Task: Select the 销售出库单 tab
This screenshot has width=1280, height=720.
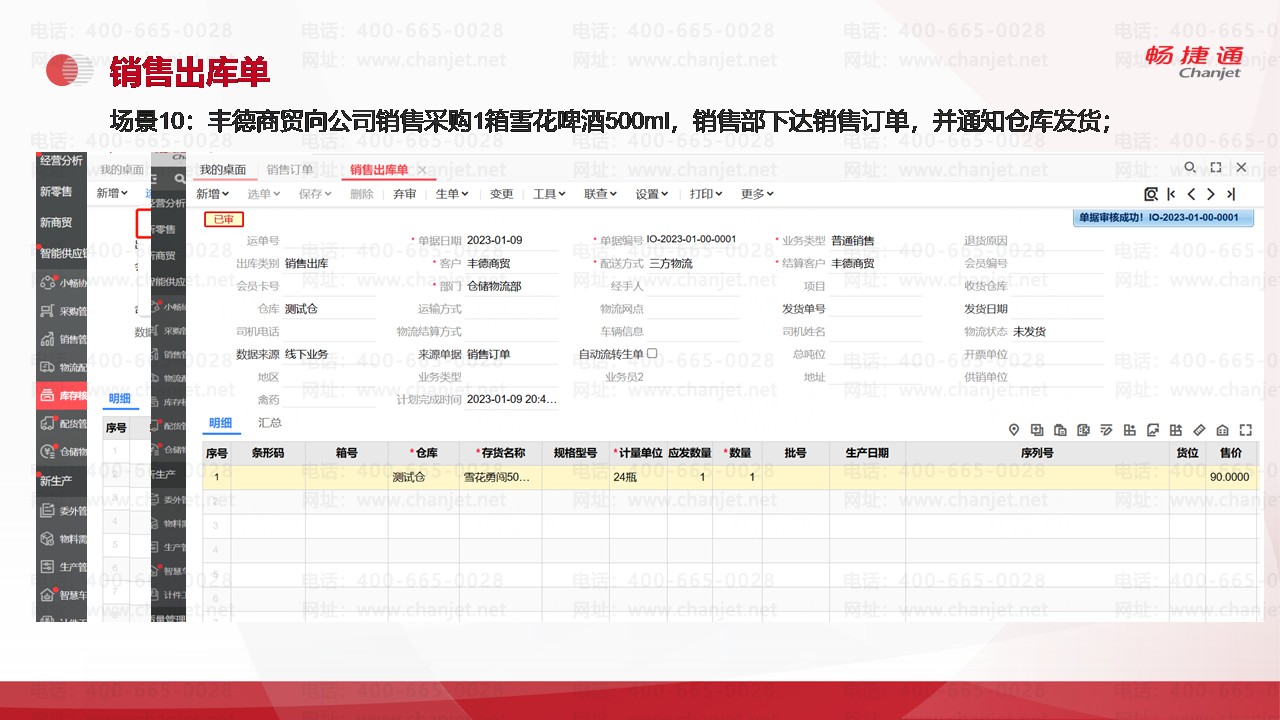Action: [379, 170]
